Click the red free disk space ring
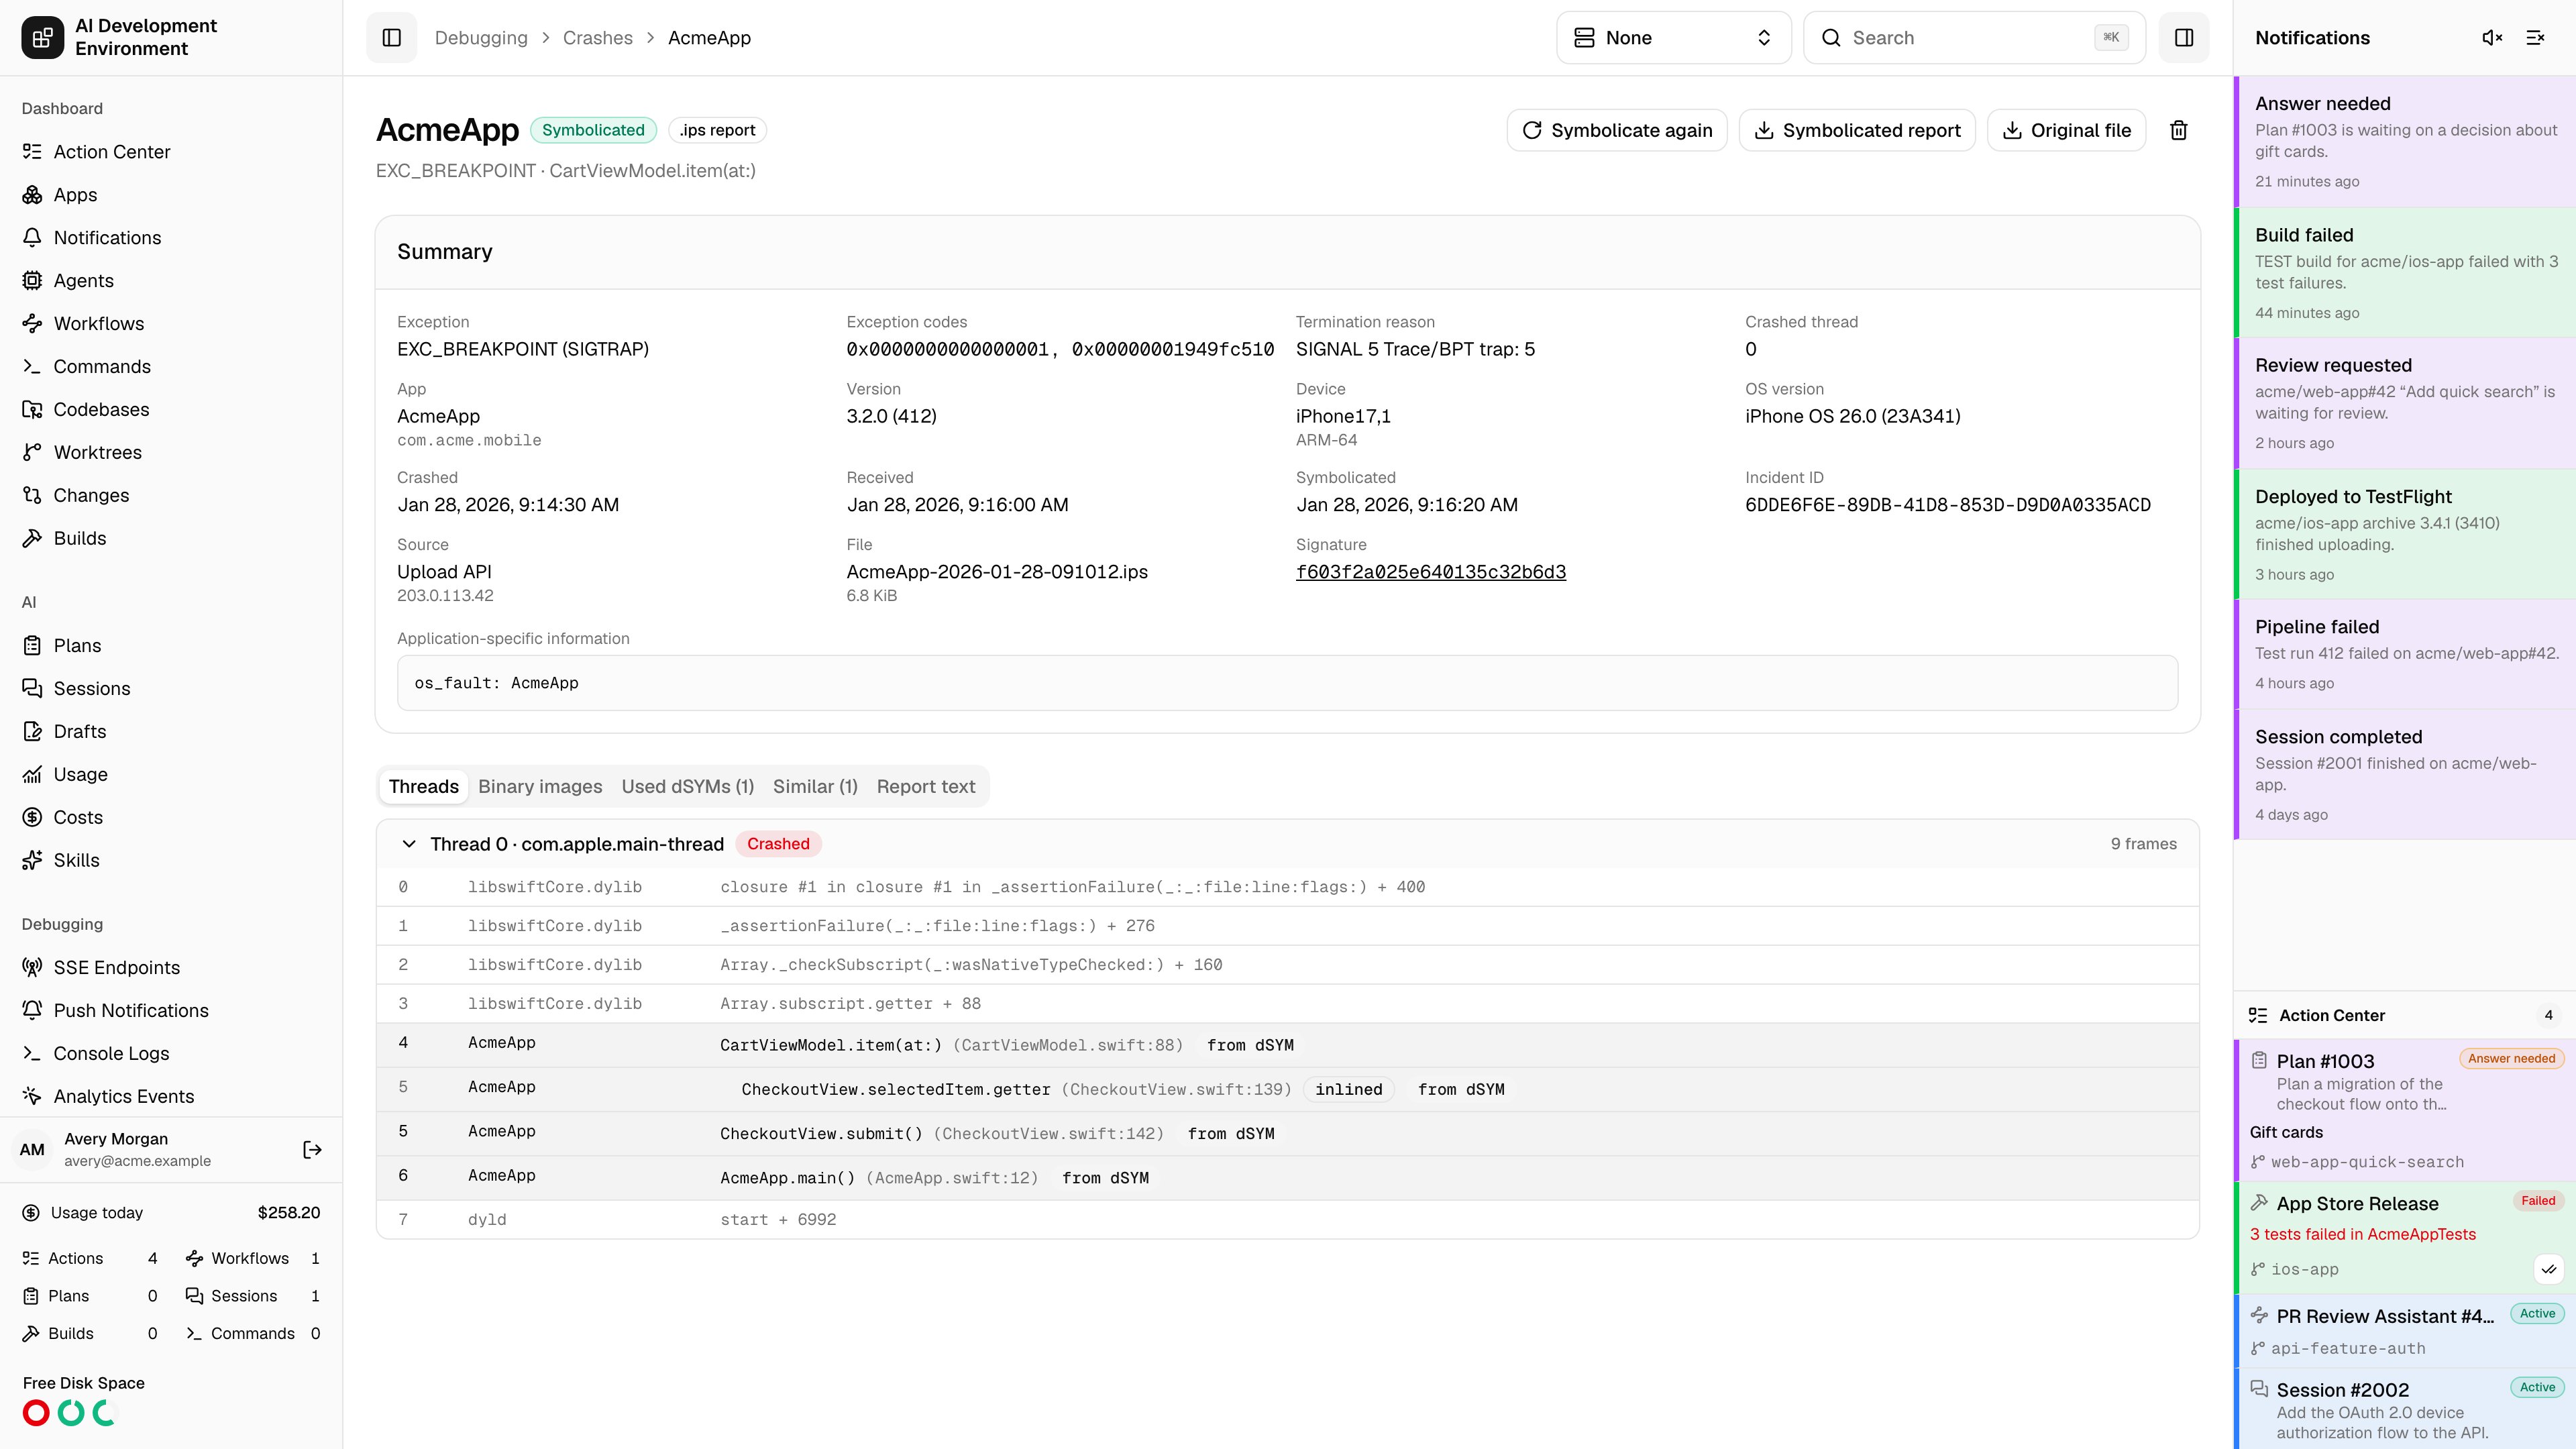 [x=36, y=1413]
